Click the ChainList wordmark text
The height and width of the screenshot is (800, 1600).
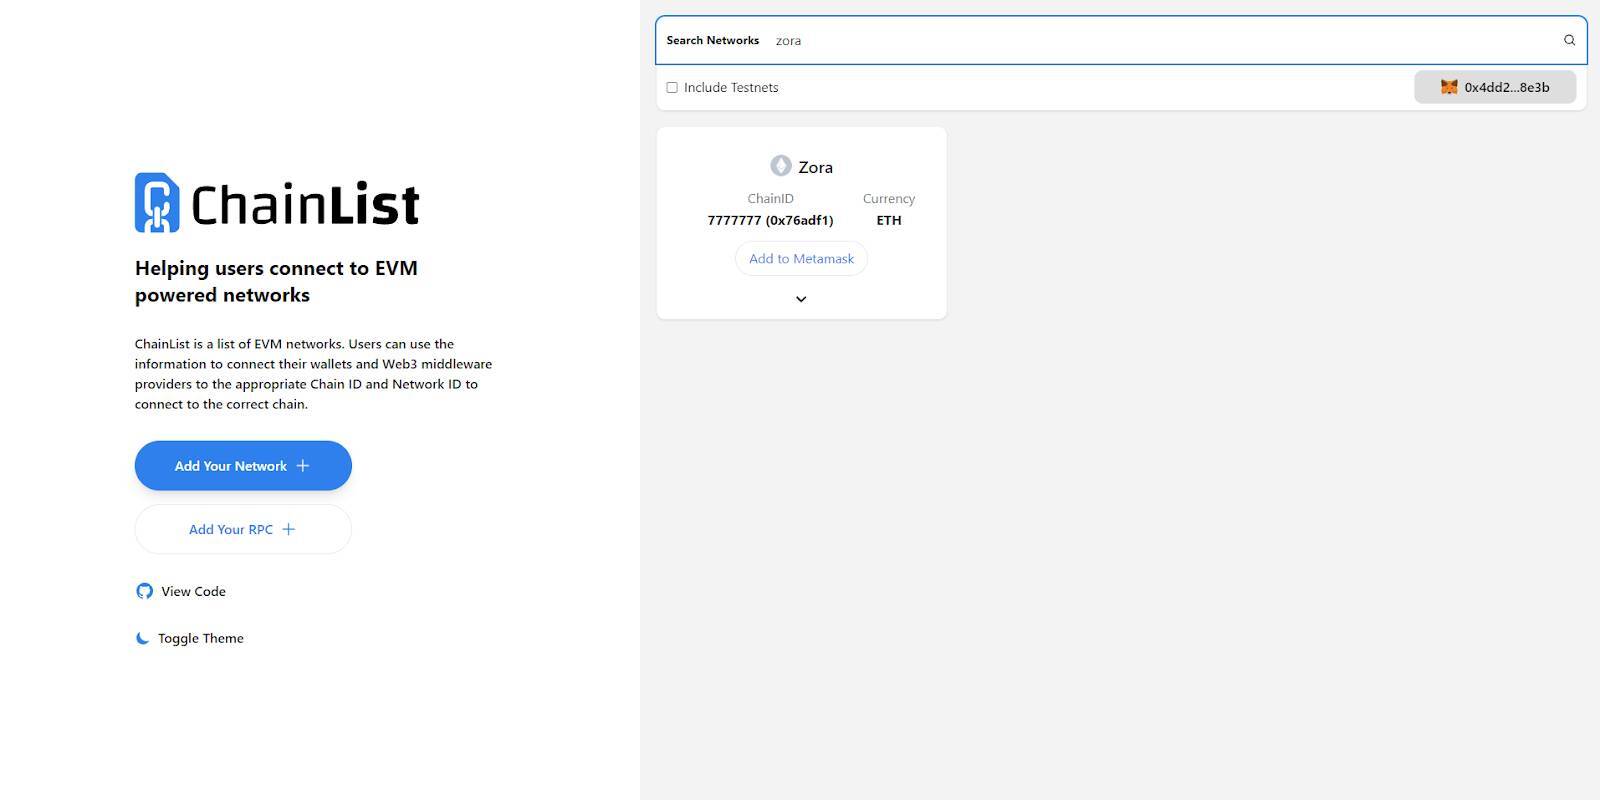pos(305,205)
